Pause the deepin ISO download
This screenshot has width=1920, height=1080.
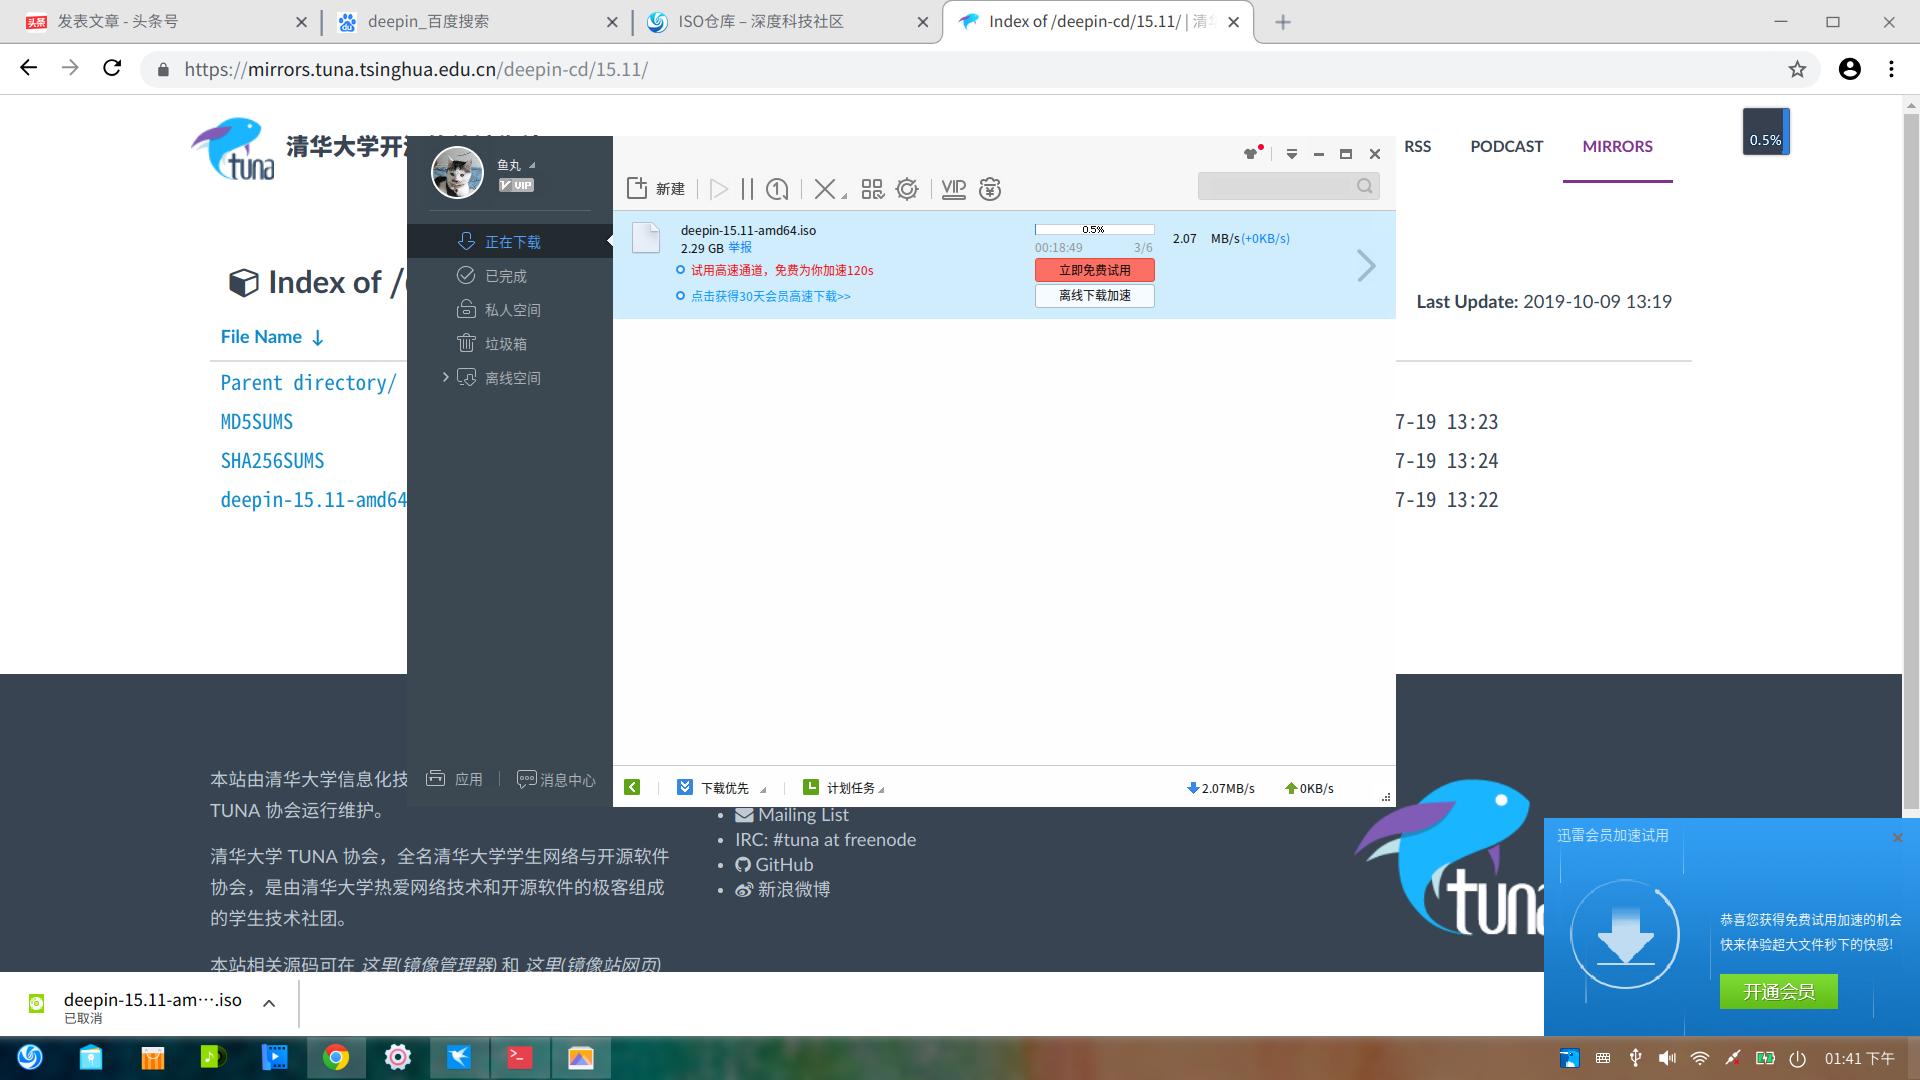tap(746, 188)
